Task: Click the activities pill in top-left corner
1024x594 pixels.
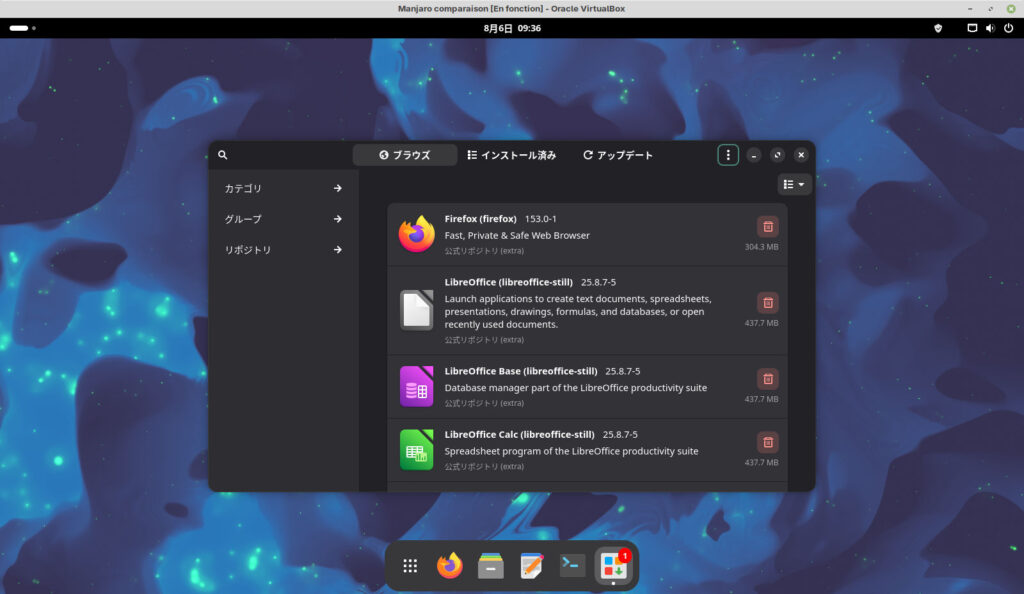Action: click(22, 28)
